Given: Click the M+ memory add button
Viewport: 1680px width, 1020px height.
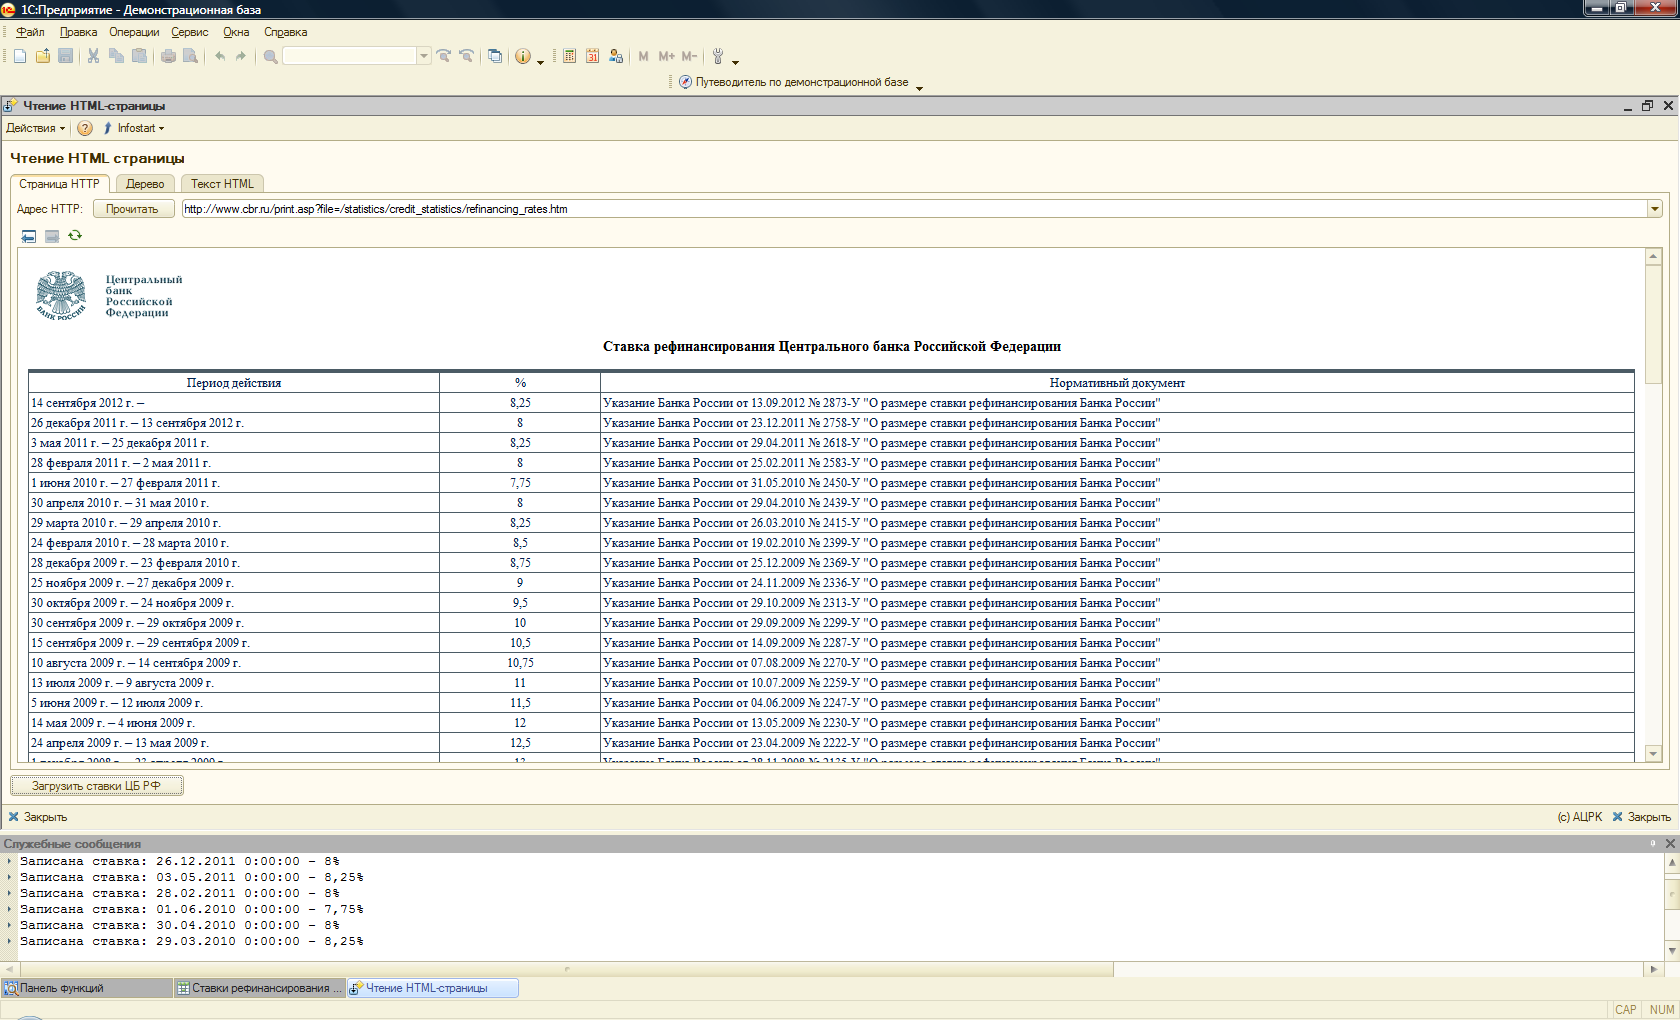Looking at the screenshot, I should pyautogui.click(x=666, y=56).
